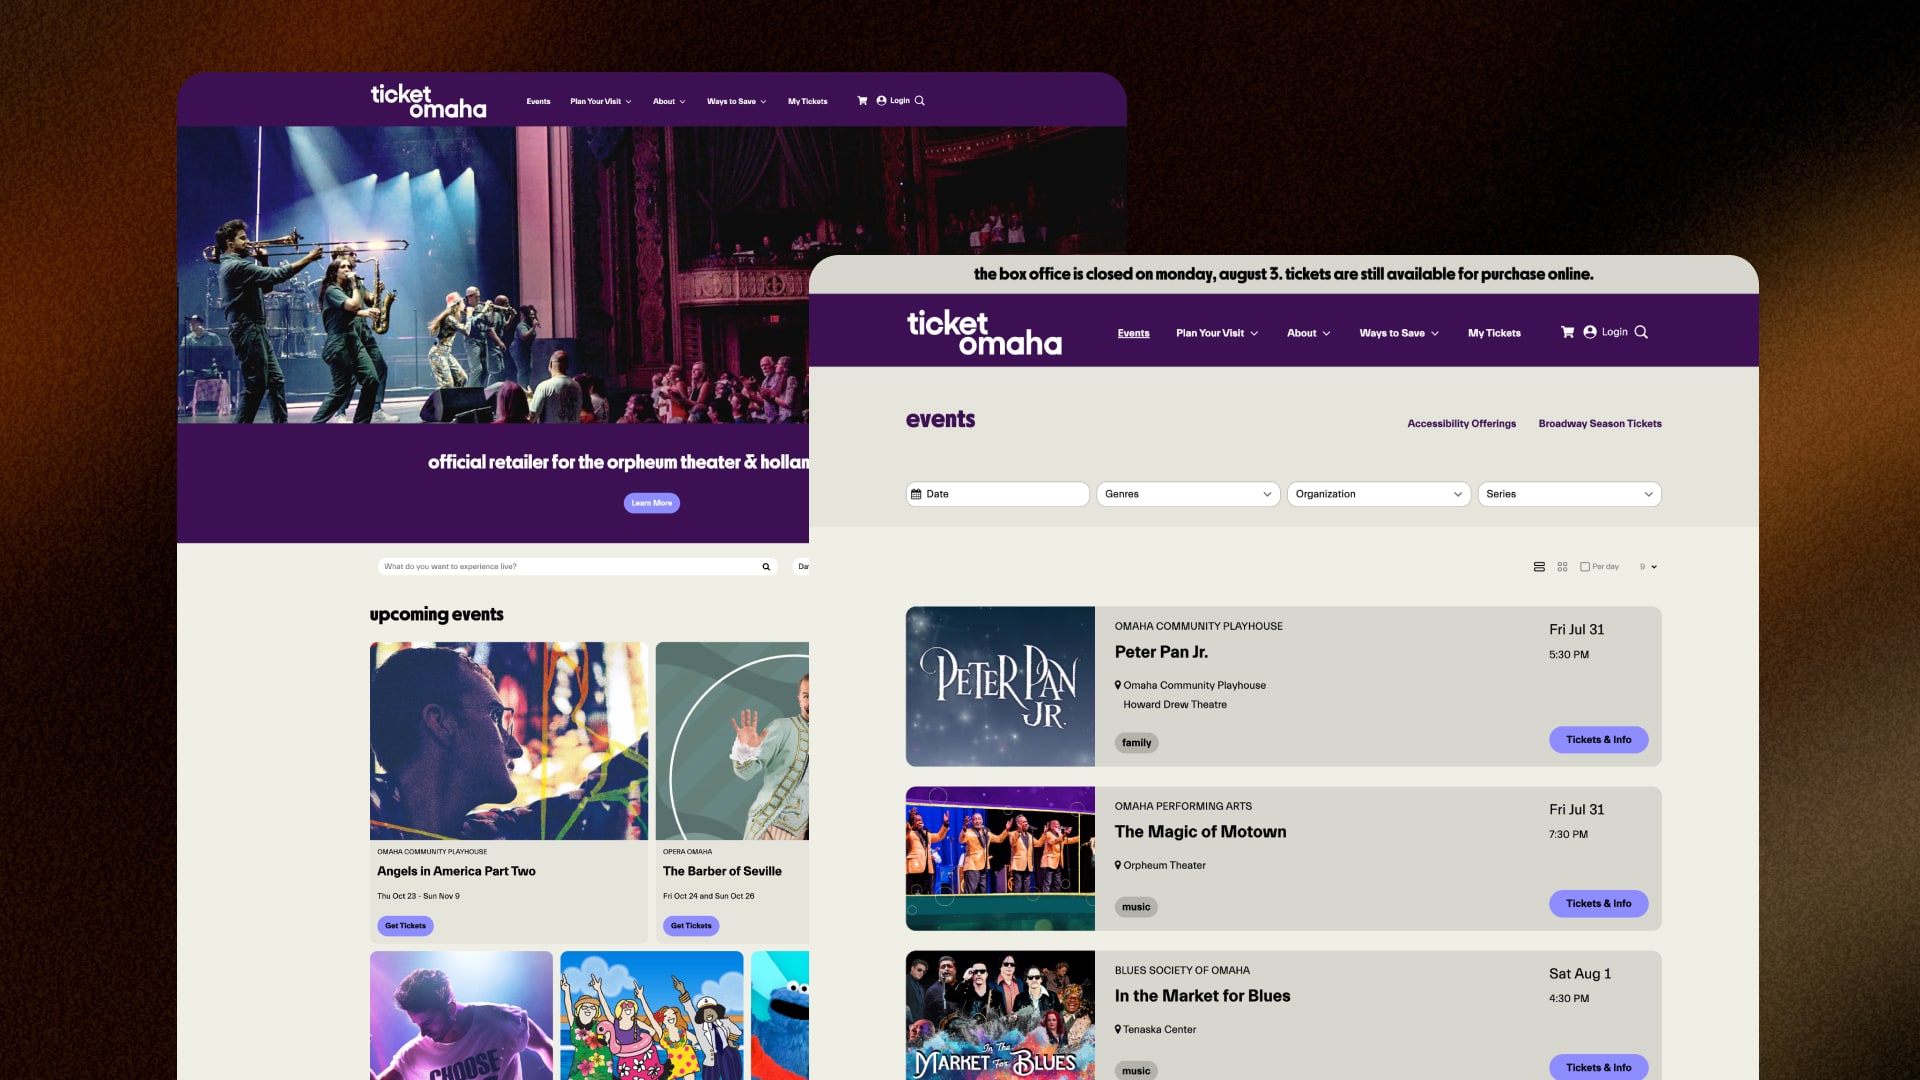Click the music tag on The Magic of Motown
Viewport: 1920px width, 1080px height.
(x=1136, y=907)
